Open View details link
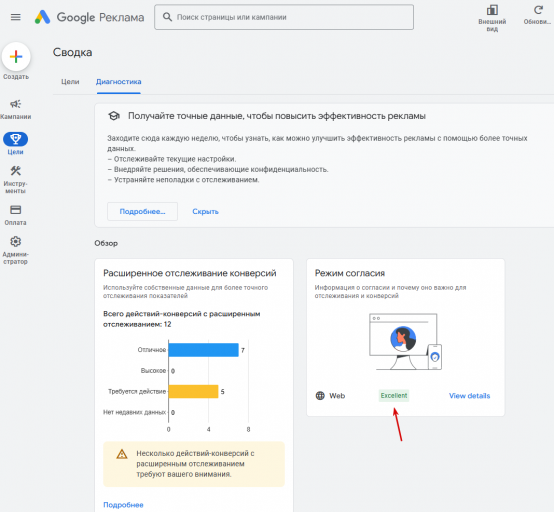This screenshot has height=512, width=554. click(x=470, y=396)
